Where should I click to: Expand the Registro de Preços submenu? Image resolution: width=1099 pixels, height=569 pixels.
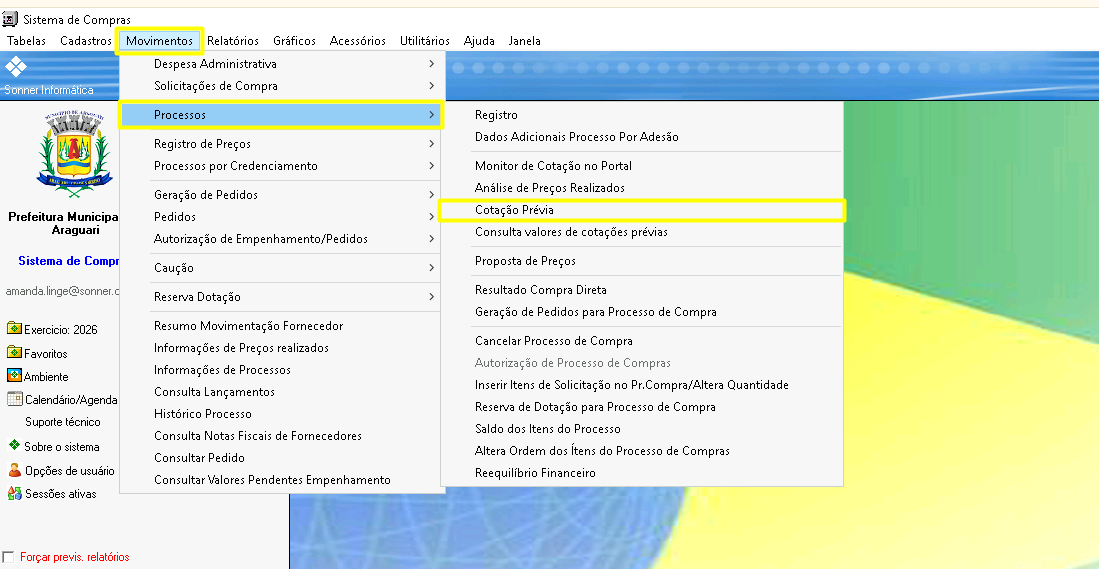tap(281, 144)
